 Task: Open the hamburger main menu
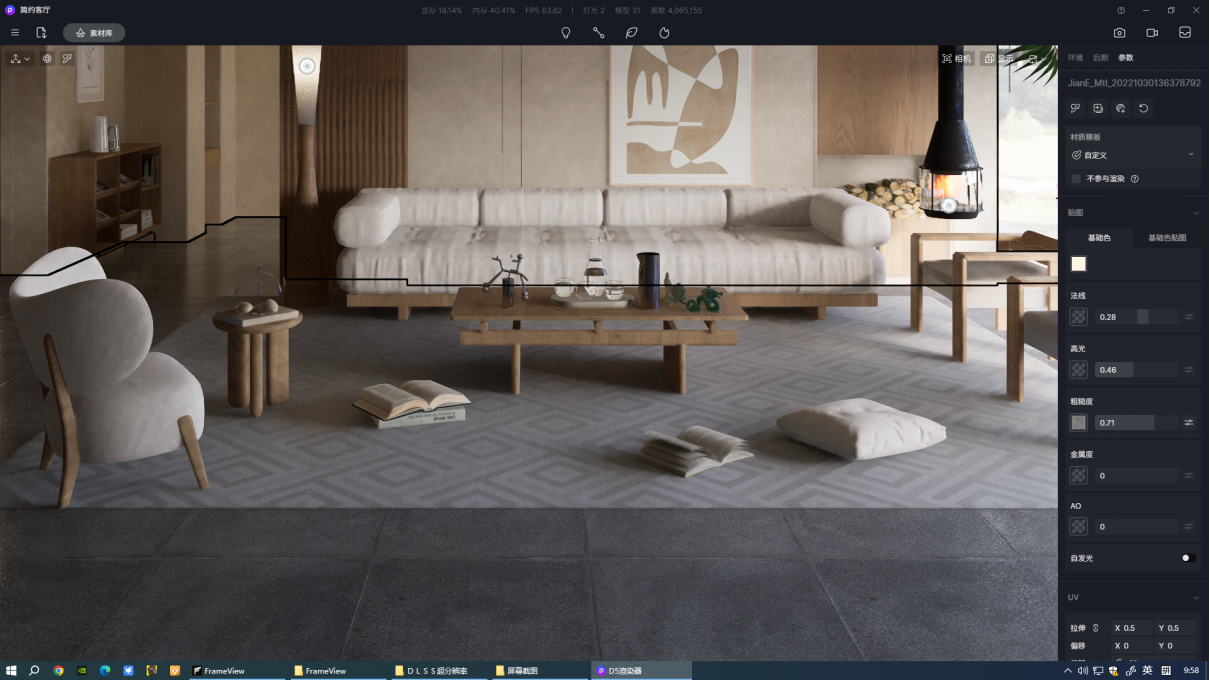click(x=15, y=33)
